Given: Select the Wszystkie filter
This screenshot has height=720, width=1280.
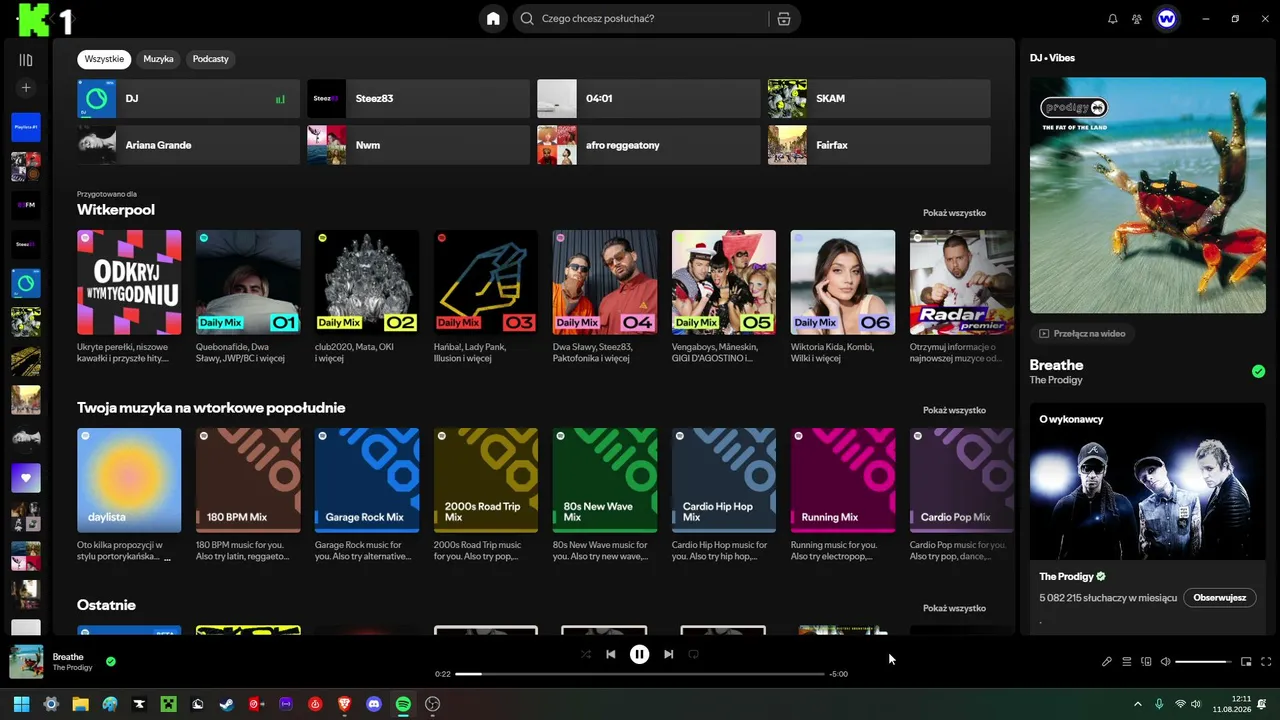Looking at the screenshot, I should point(104,59).
